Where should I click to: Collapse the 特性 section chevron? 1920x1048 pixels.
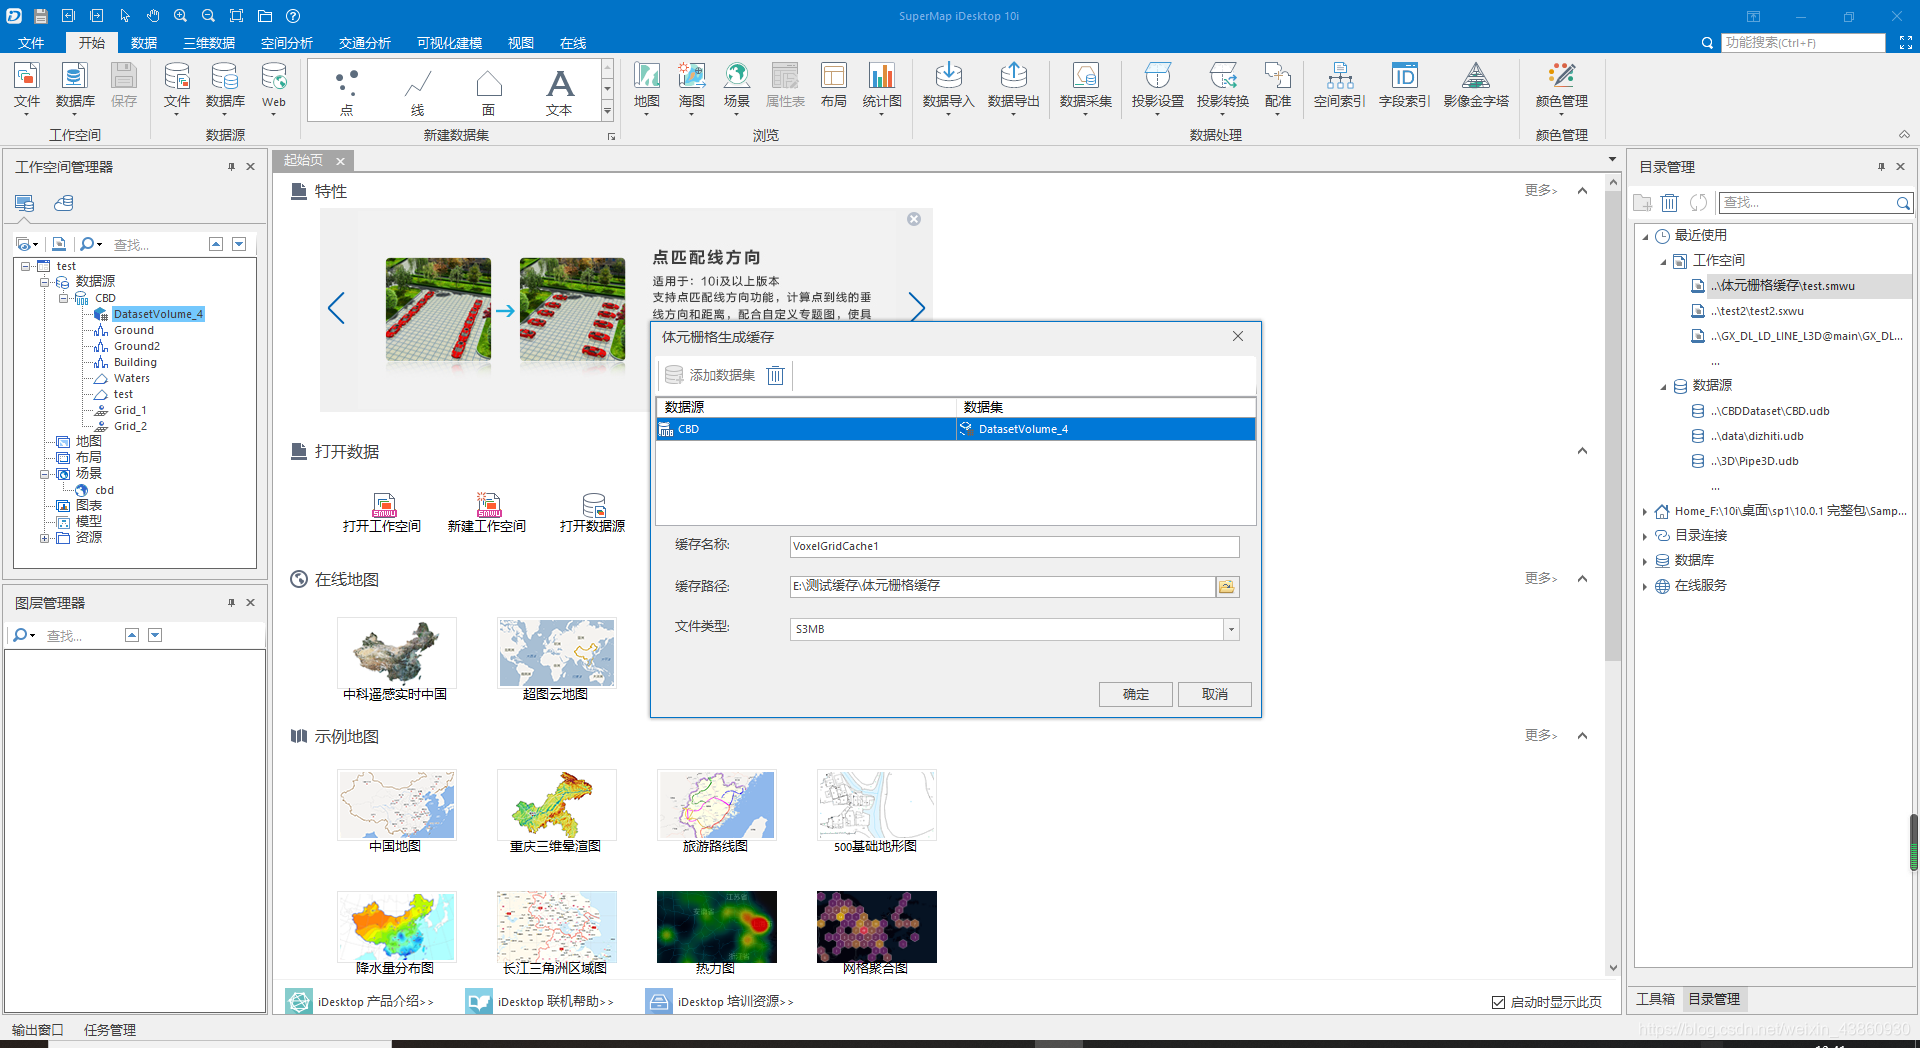pyautogui.click(x=1582, y=191)
